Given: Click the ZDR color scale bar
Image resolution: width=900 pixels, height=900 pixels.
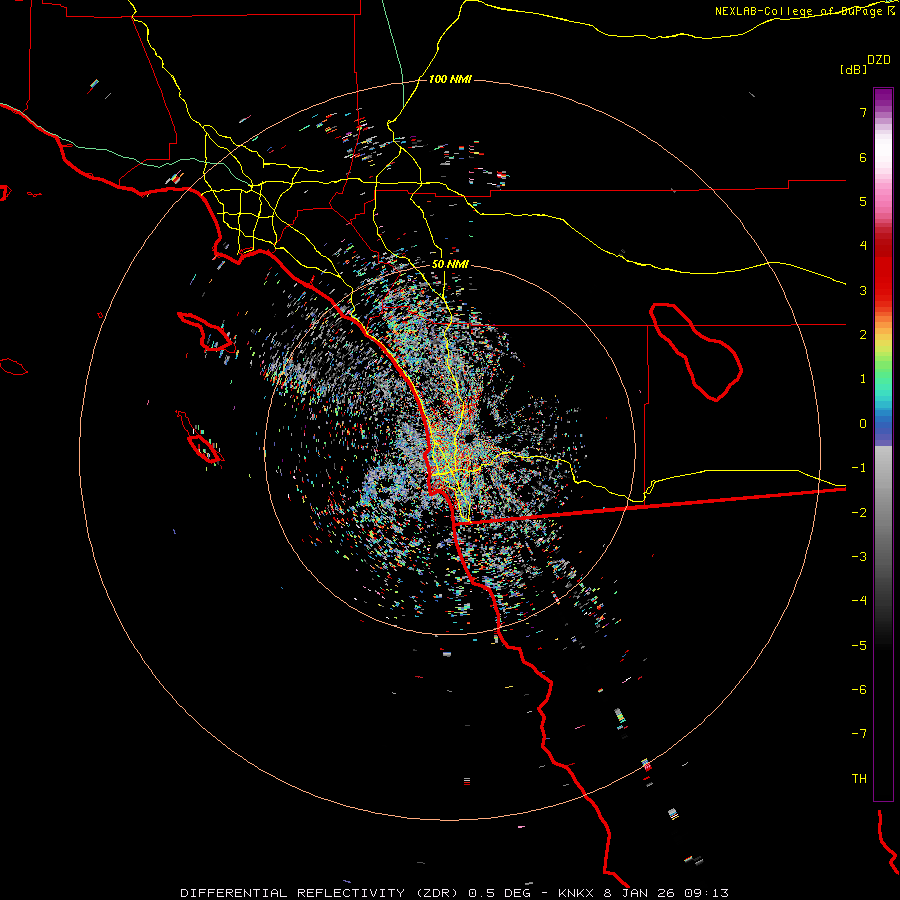Looking at the screenshot, I should (883, 444).
